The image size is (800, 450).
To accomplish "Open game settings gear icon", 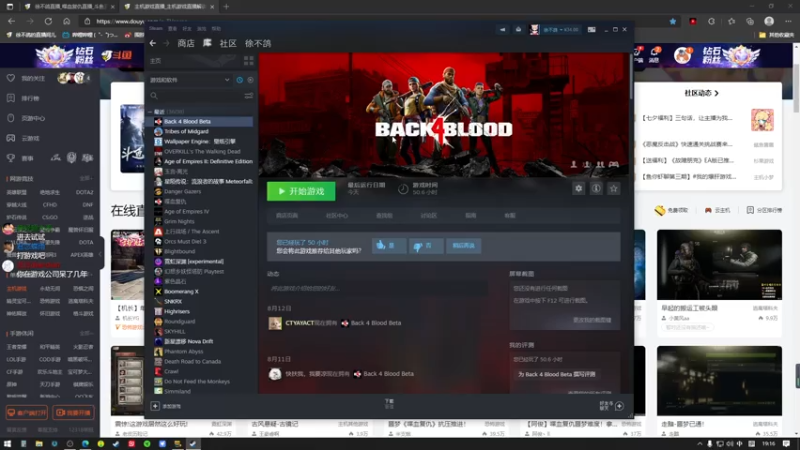I will tap(579, 188).
